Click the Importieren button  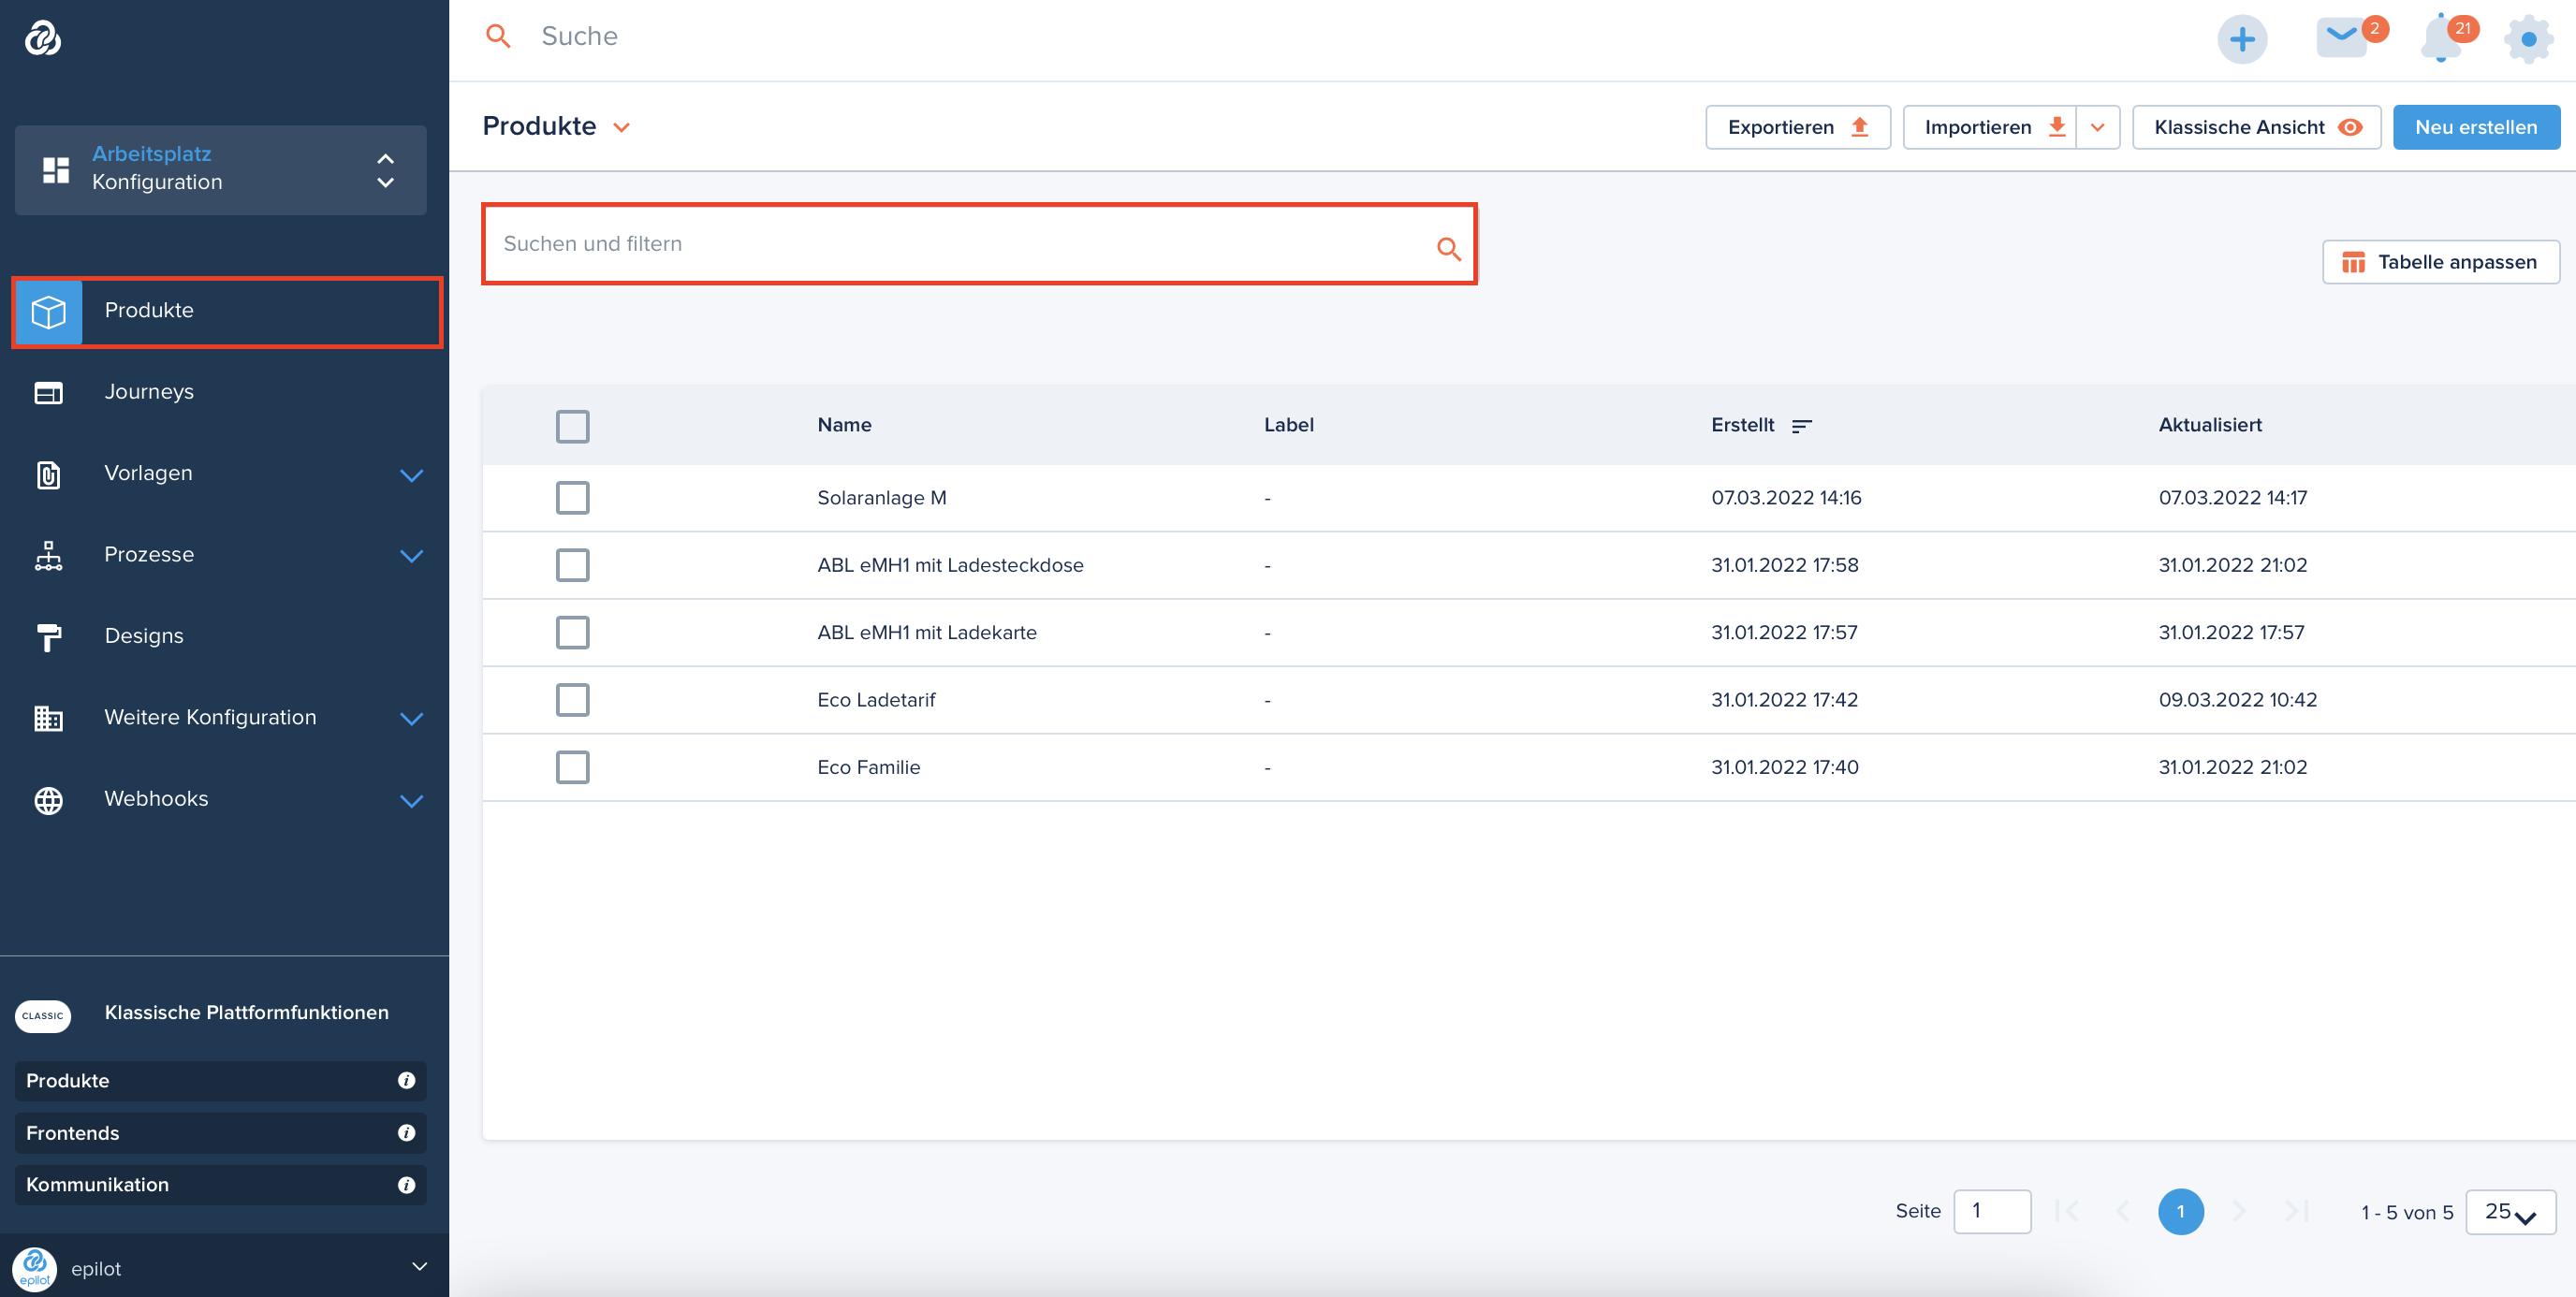pos(1989,127)
